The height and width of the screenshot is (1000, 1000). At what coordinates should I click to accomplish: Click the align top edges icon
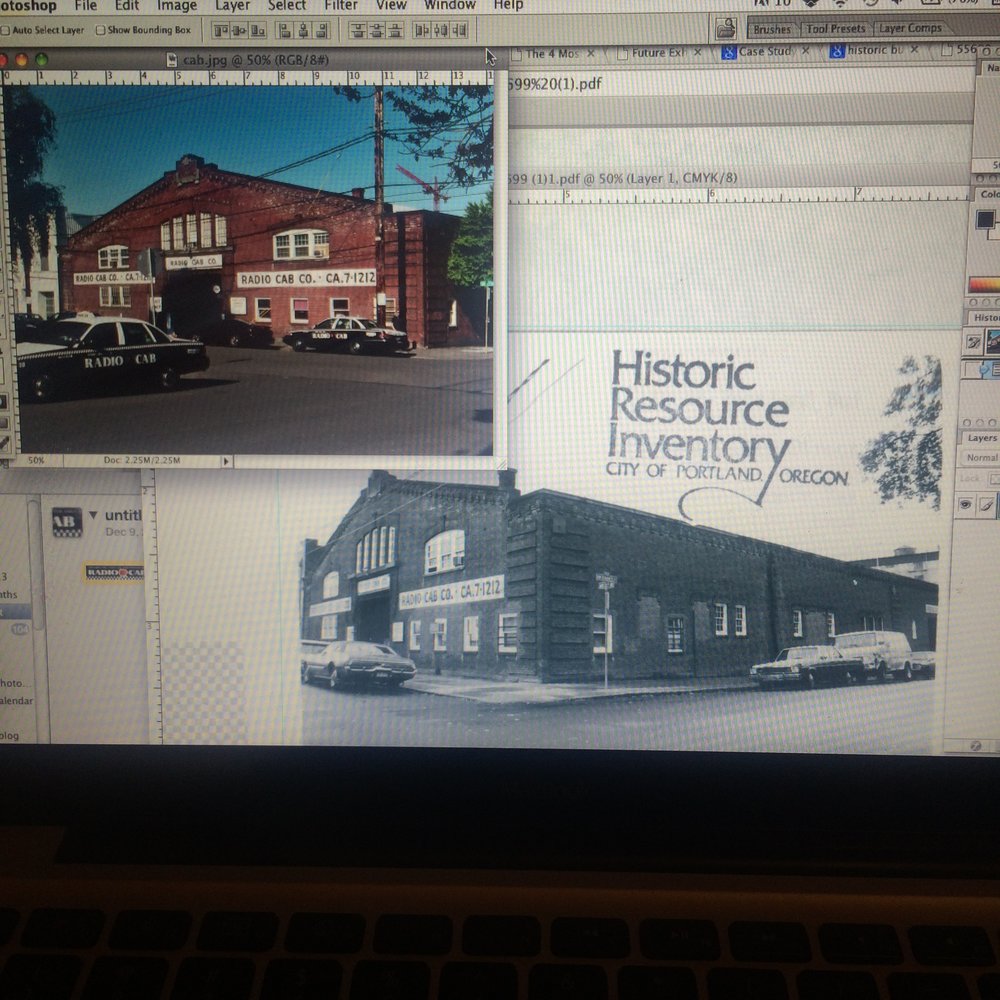point(221,30)
